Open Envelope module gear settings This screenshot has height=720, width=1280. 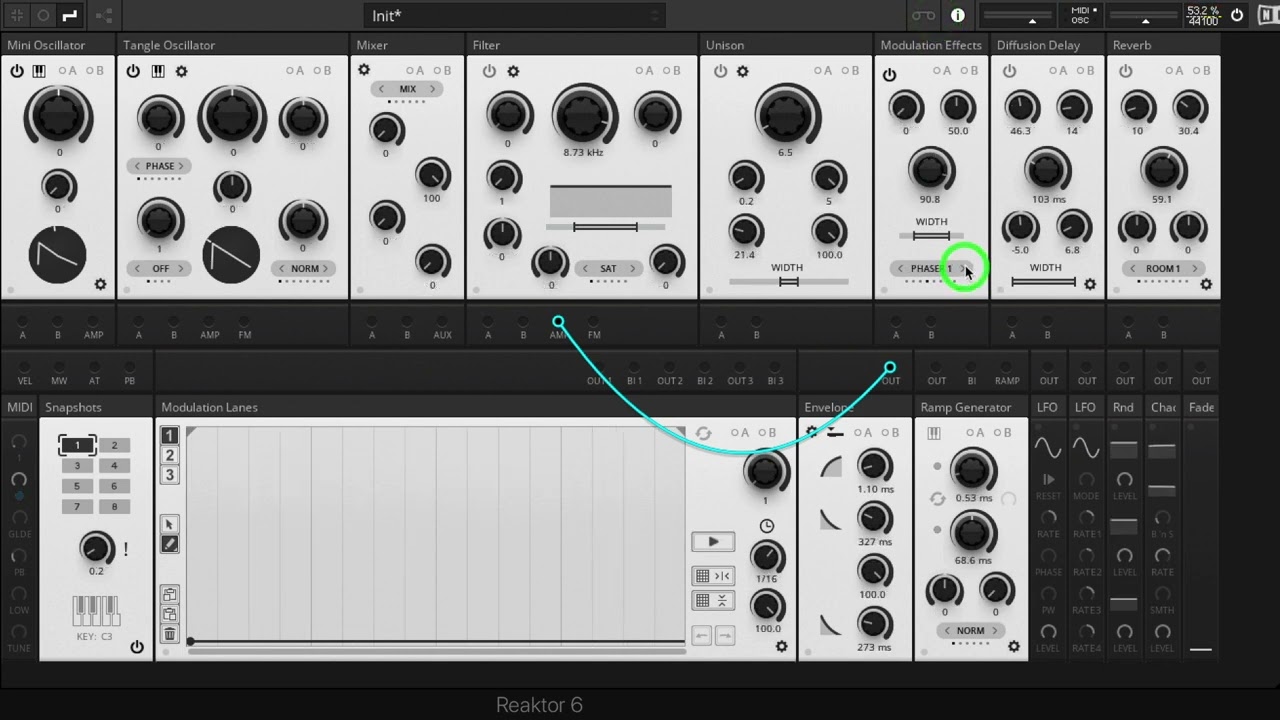pyautogui.click(x=812, y=432)
